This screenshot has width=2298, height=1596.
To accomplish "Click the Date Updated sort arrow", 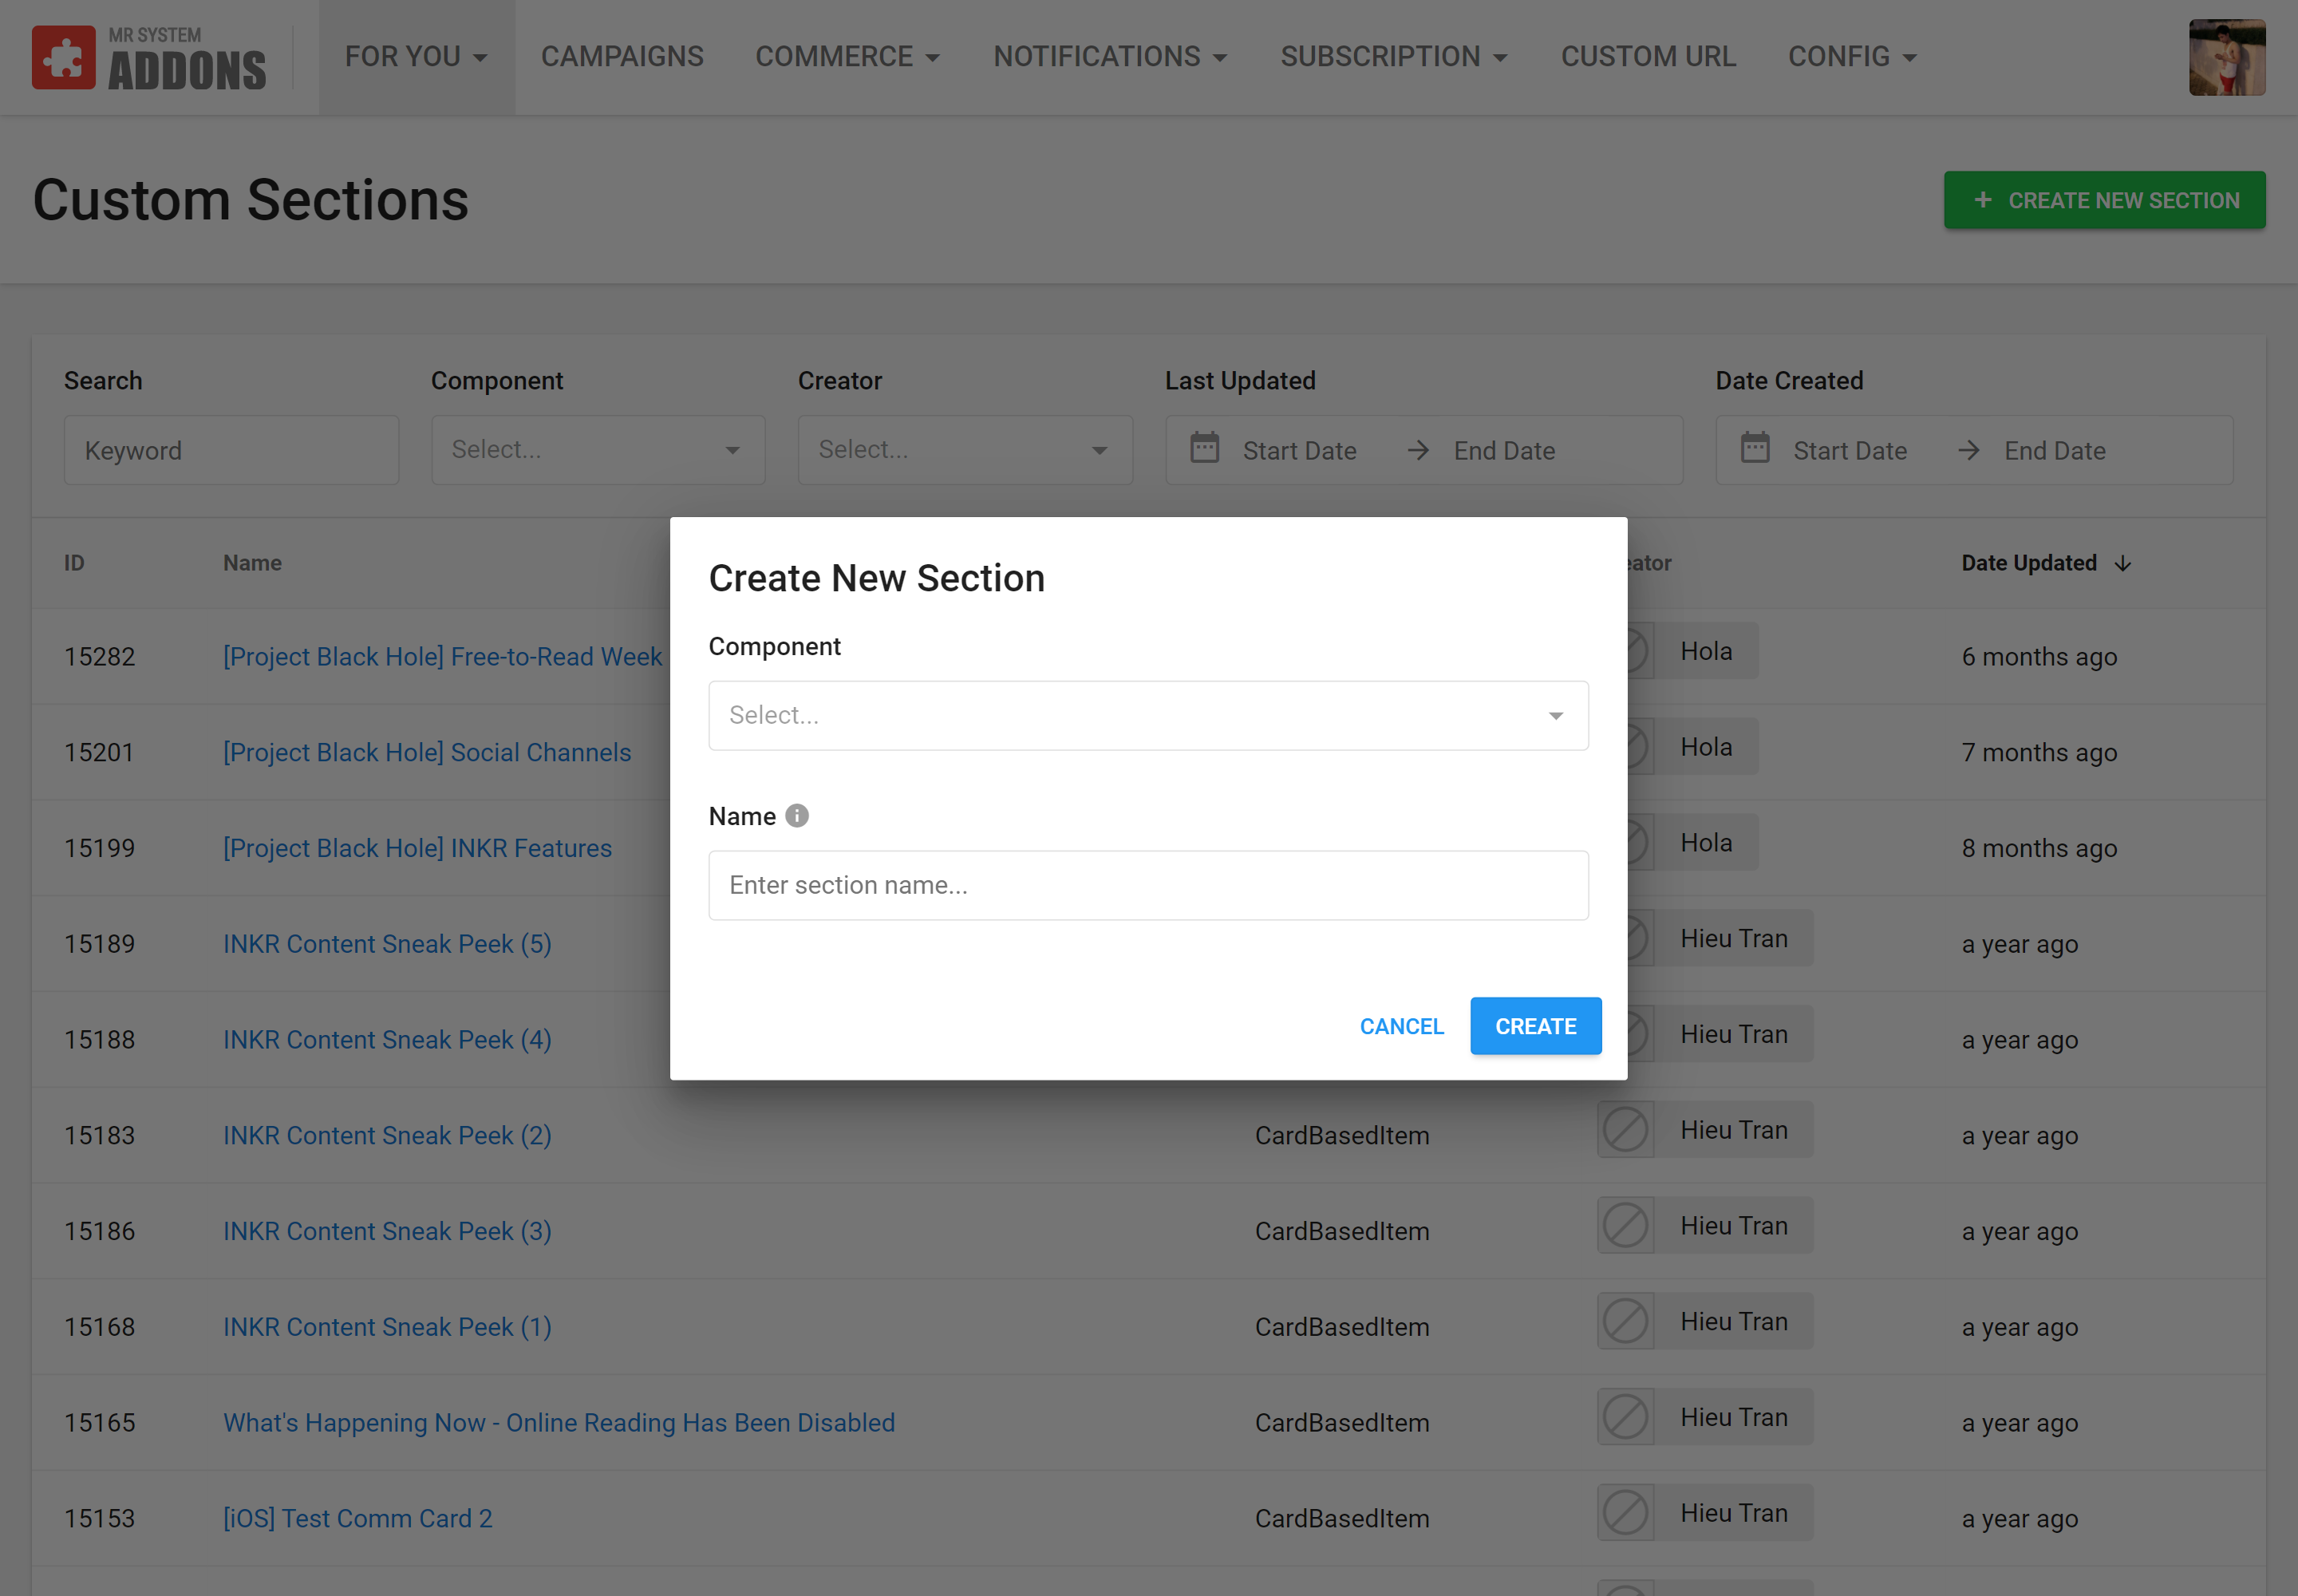I will (x=2123, y=564).
